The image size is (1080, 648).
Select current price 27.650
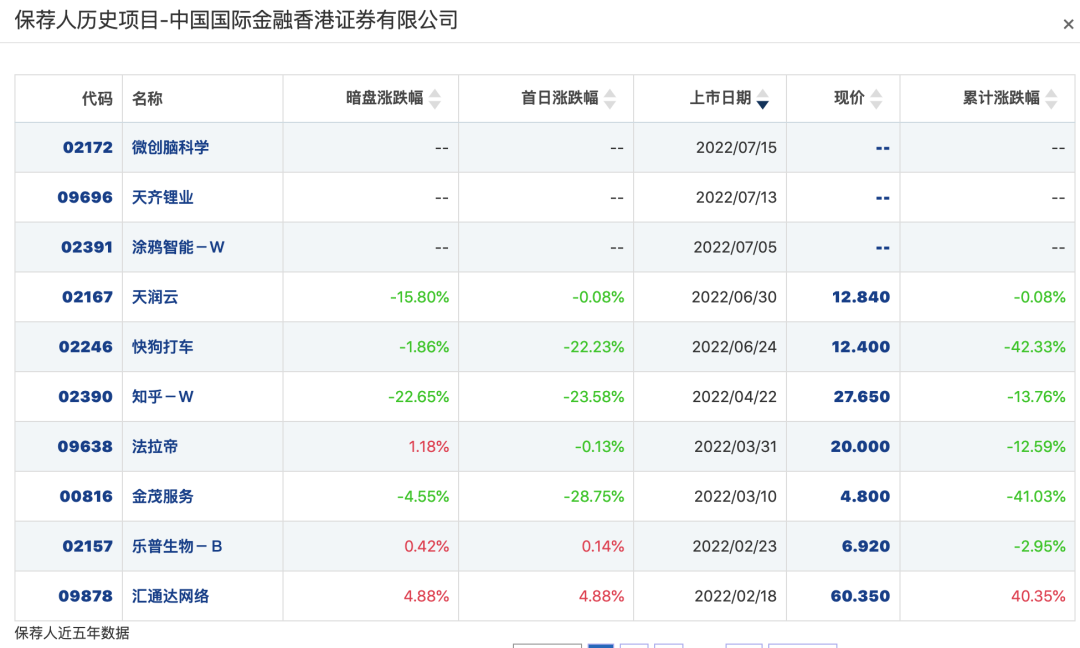pyautogui.click(x=862, y=397)
